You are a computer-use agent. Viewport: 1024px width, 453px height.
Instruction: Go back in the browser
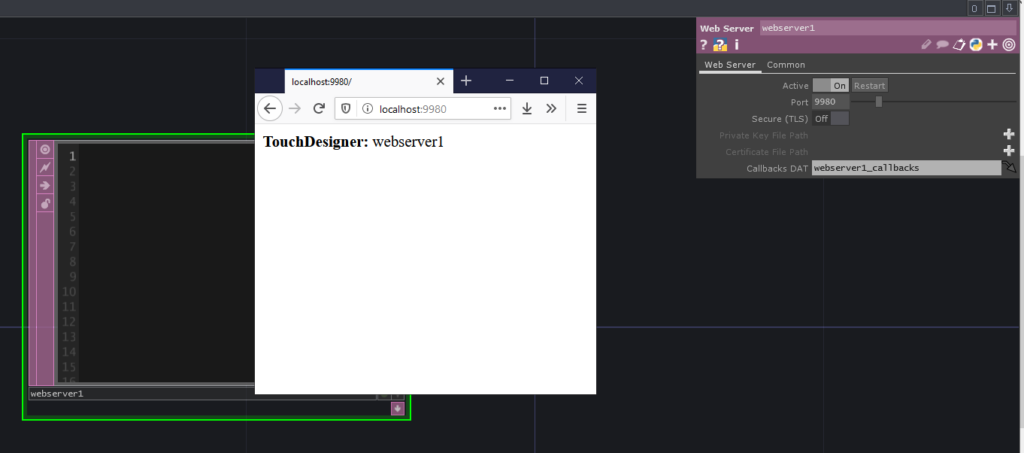[270, 108]
